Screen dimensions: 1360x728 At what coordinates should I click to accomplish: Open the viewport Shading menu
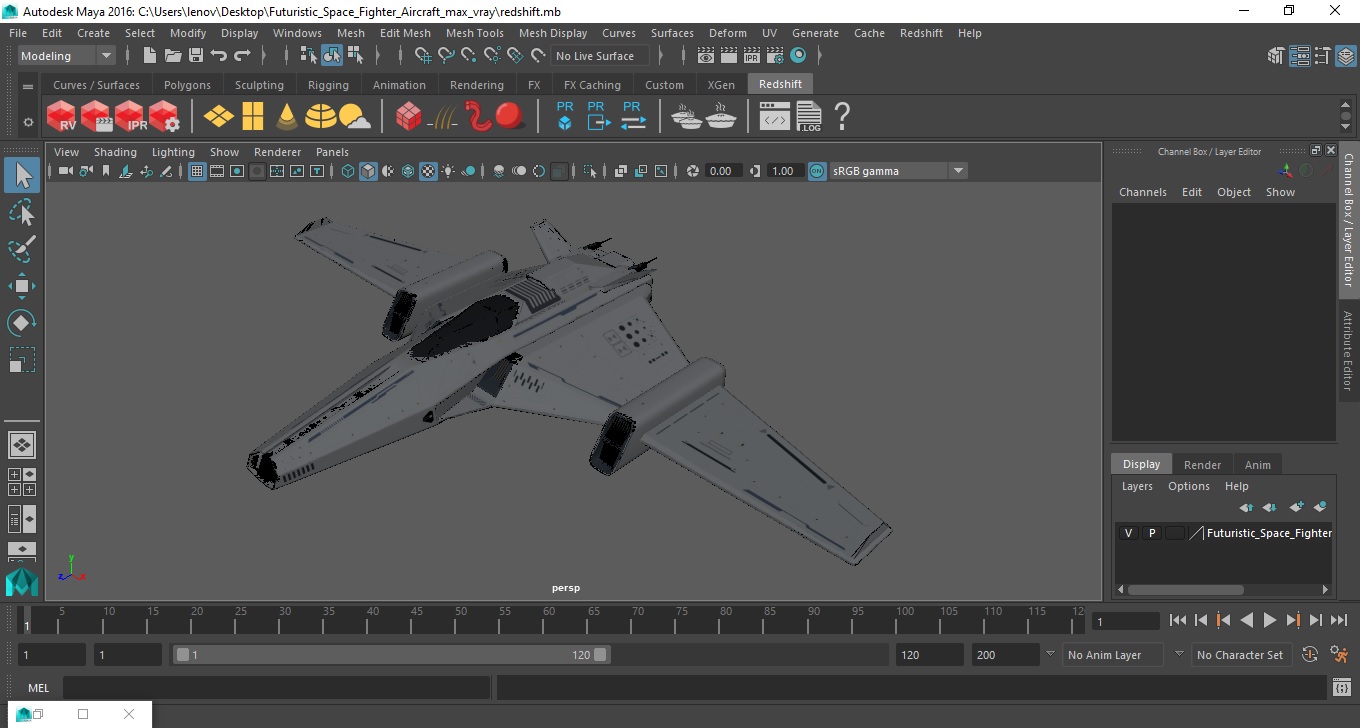(x=115, y=152)
